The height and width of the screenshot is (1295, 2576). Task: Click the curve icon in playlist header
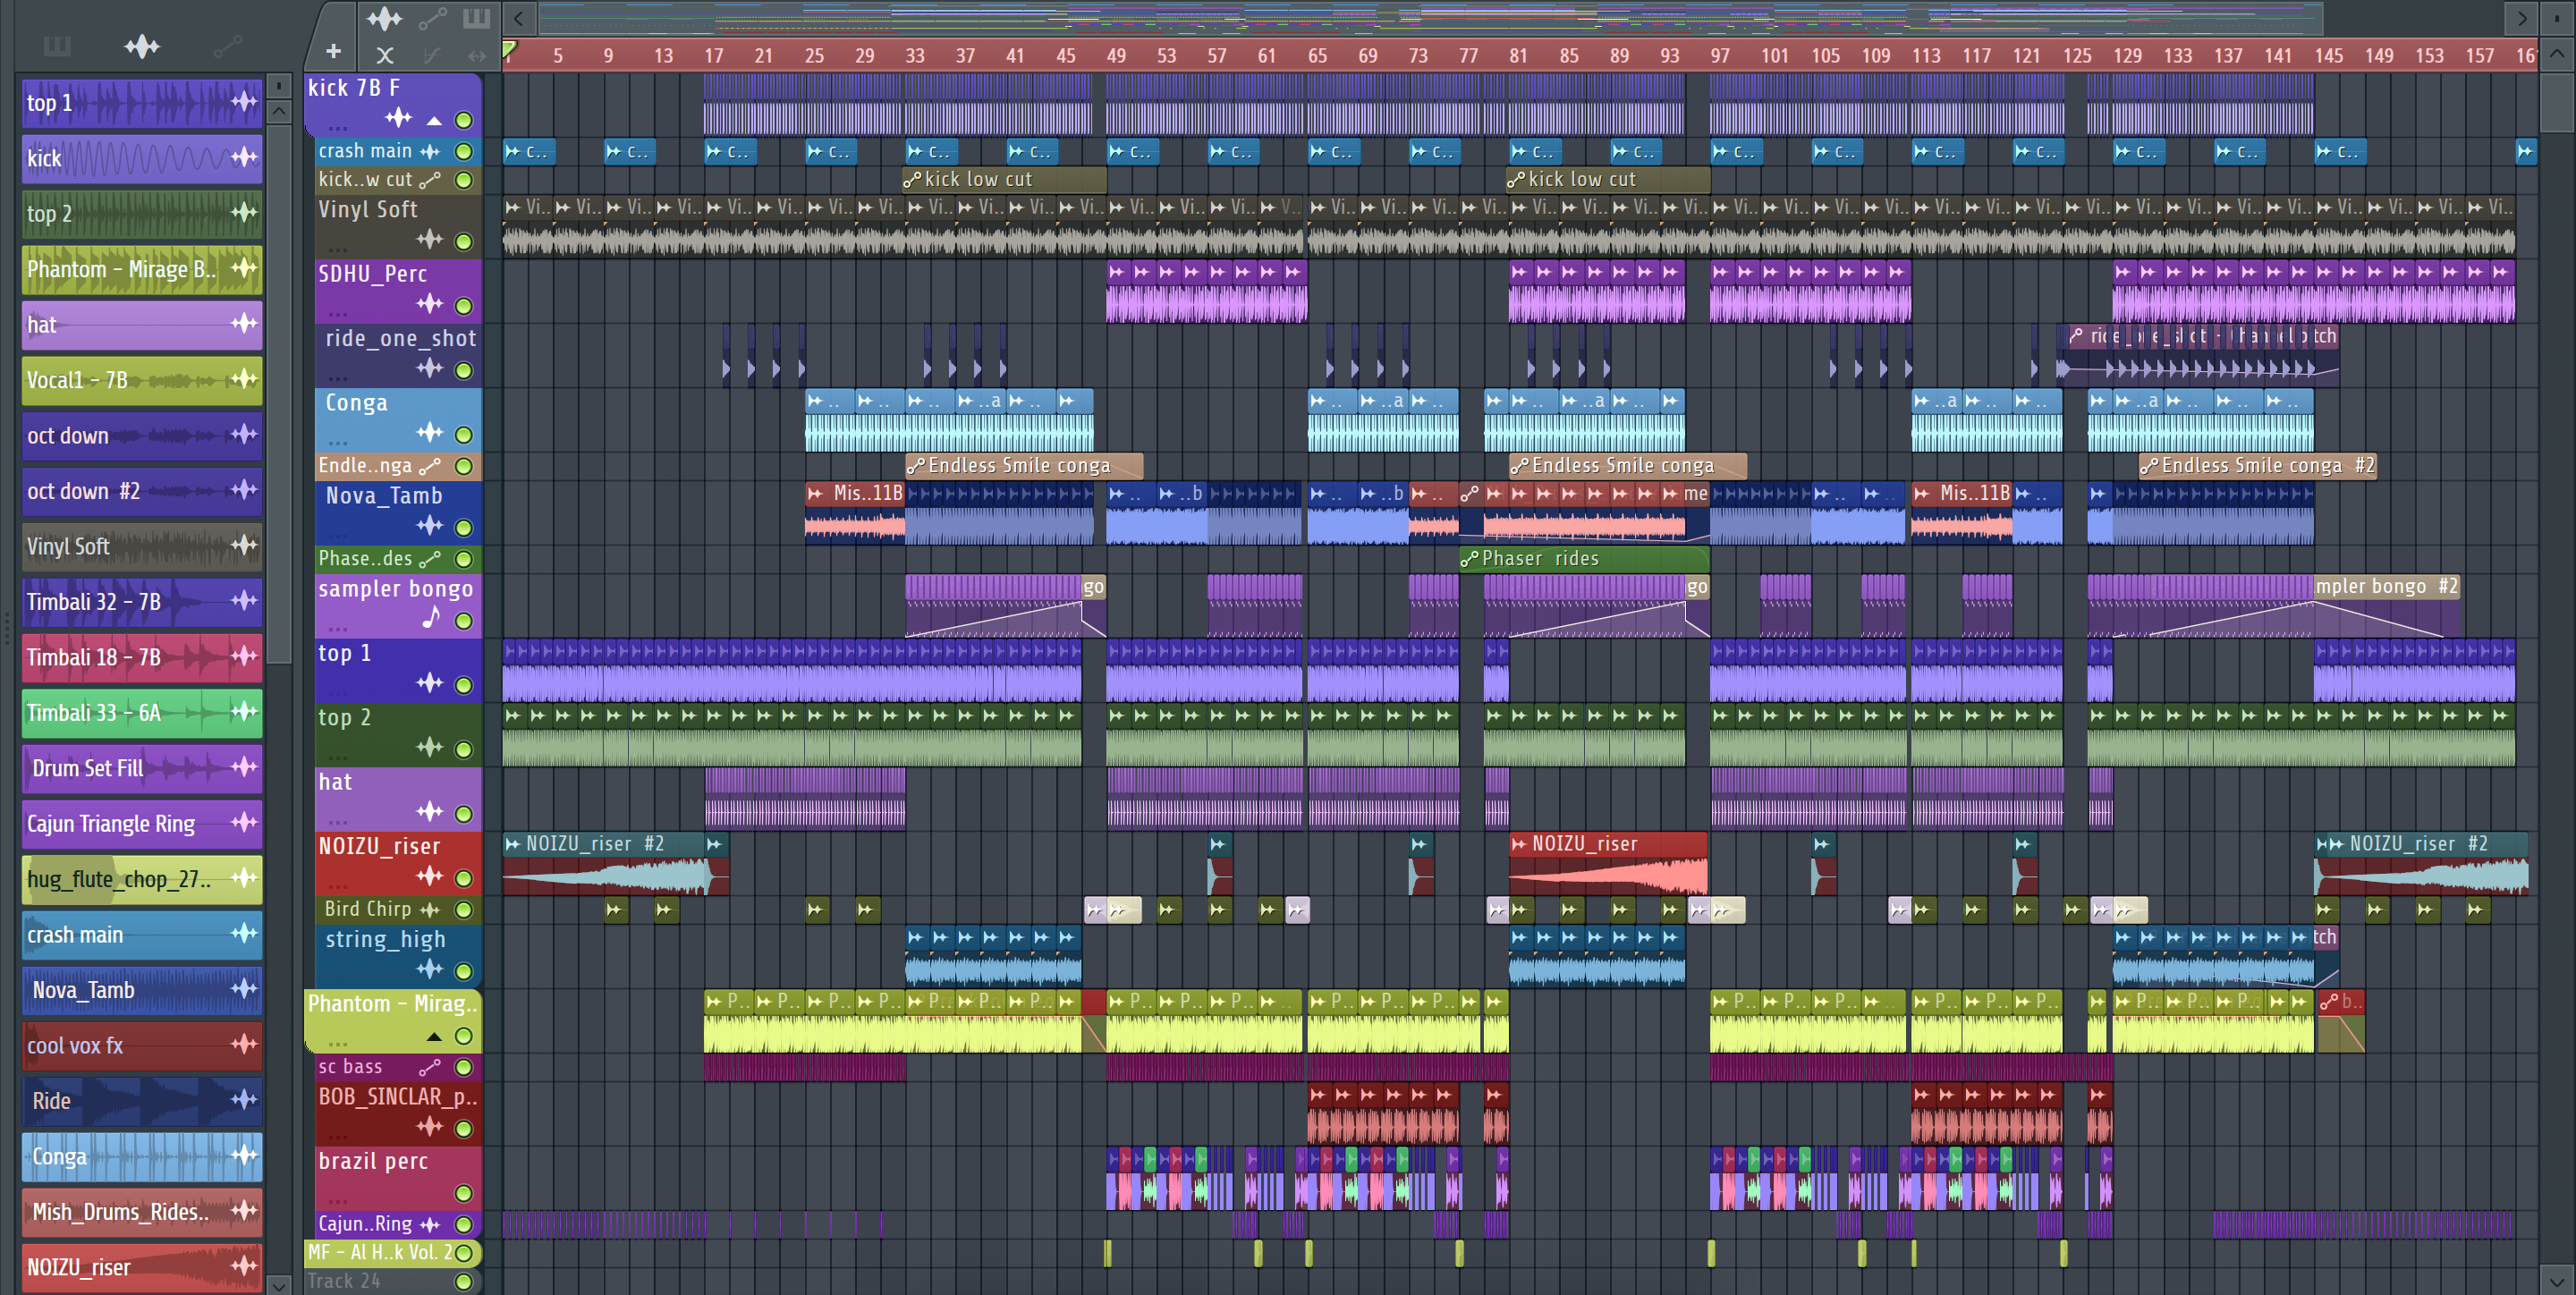point(432,56)
